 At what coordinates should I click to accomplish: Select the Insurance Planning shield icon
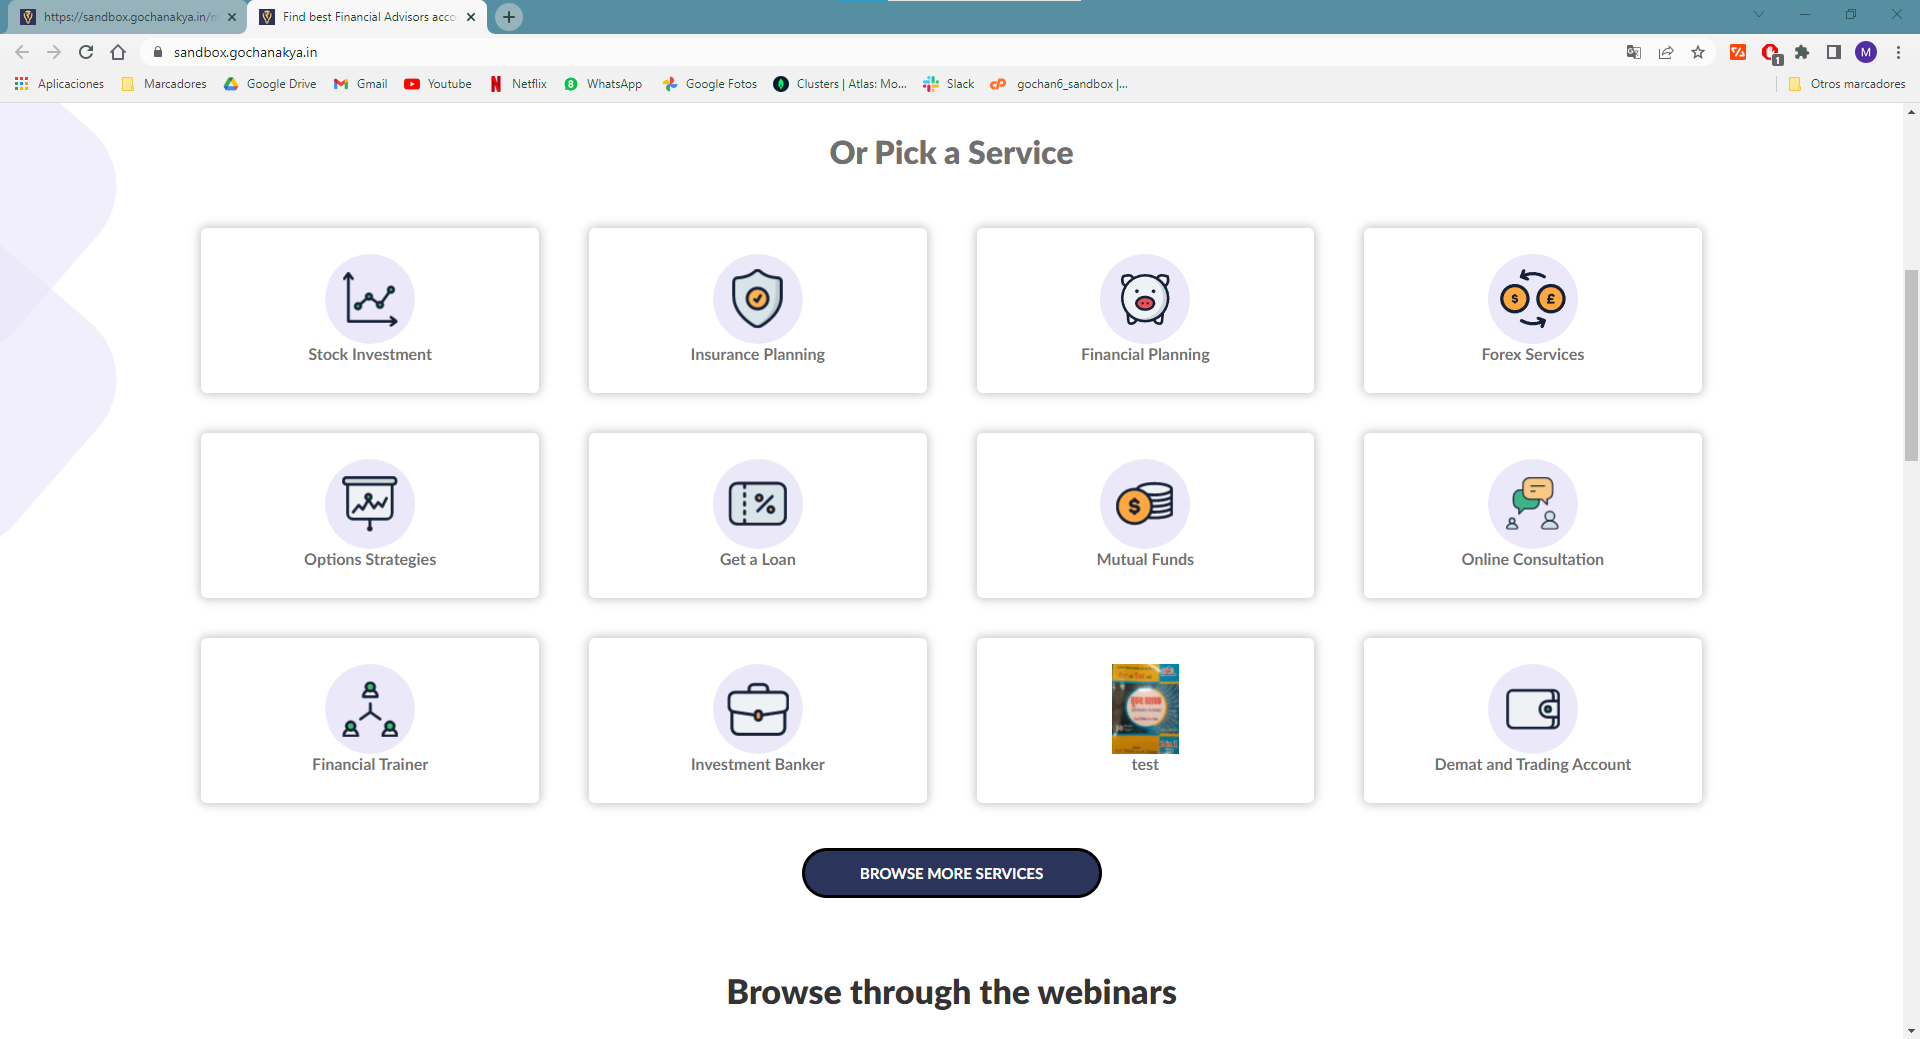[x=758, y=299]
